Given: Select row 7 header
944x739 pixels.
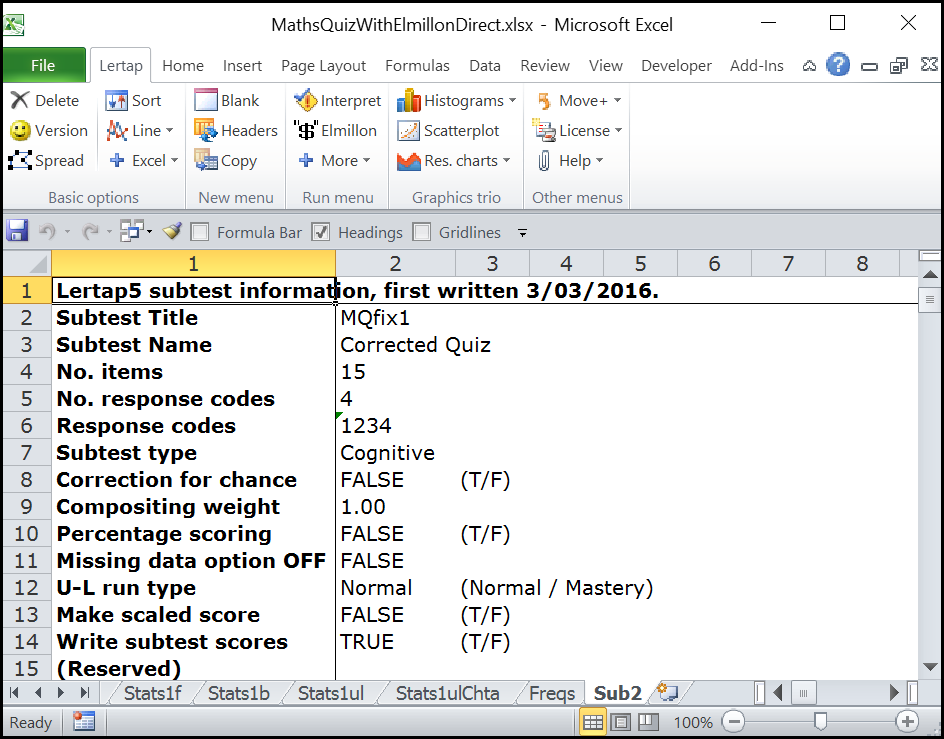Looking at the screenshot, I should [26, 452].
